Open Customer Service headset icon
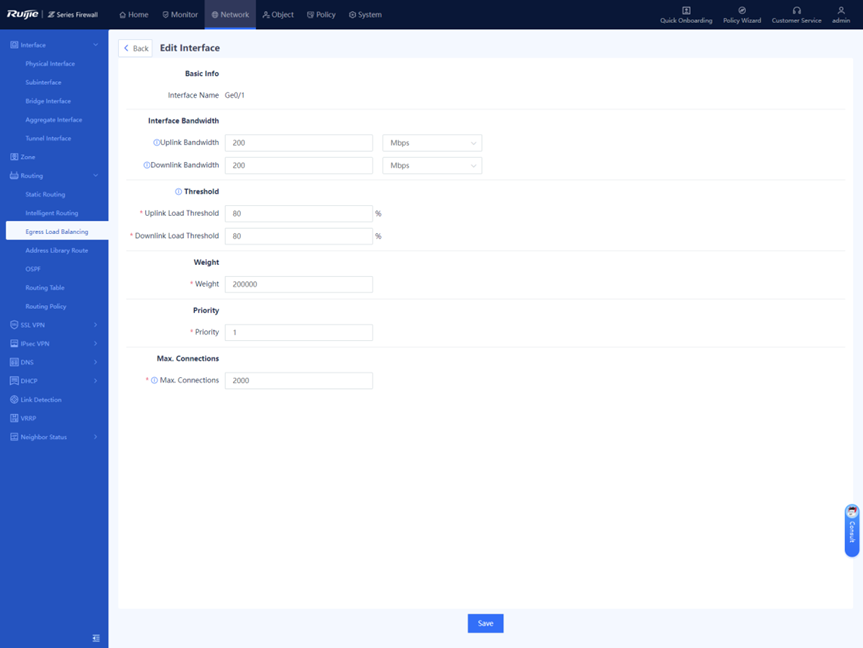Screen dimensions: 863x648 click(796, 11)
